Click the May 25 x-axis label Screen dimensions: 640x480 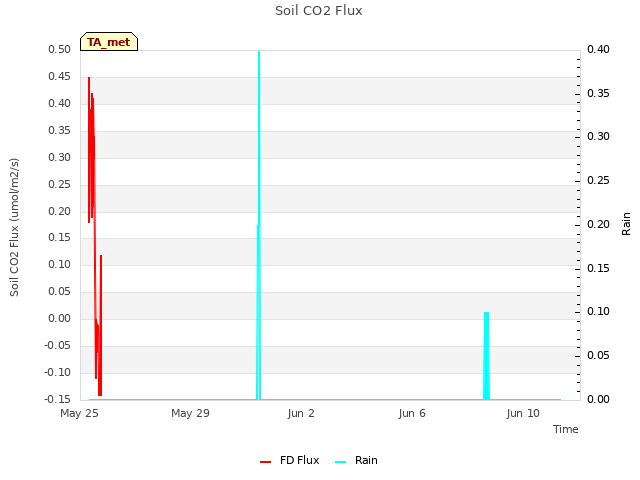(79, 413)
